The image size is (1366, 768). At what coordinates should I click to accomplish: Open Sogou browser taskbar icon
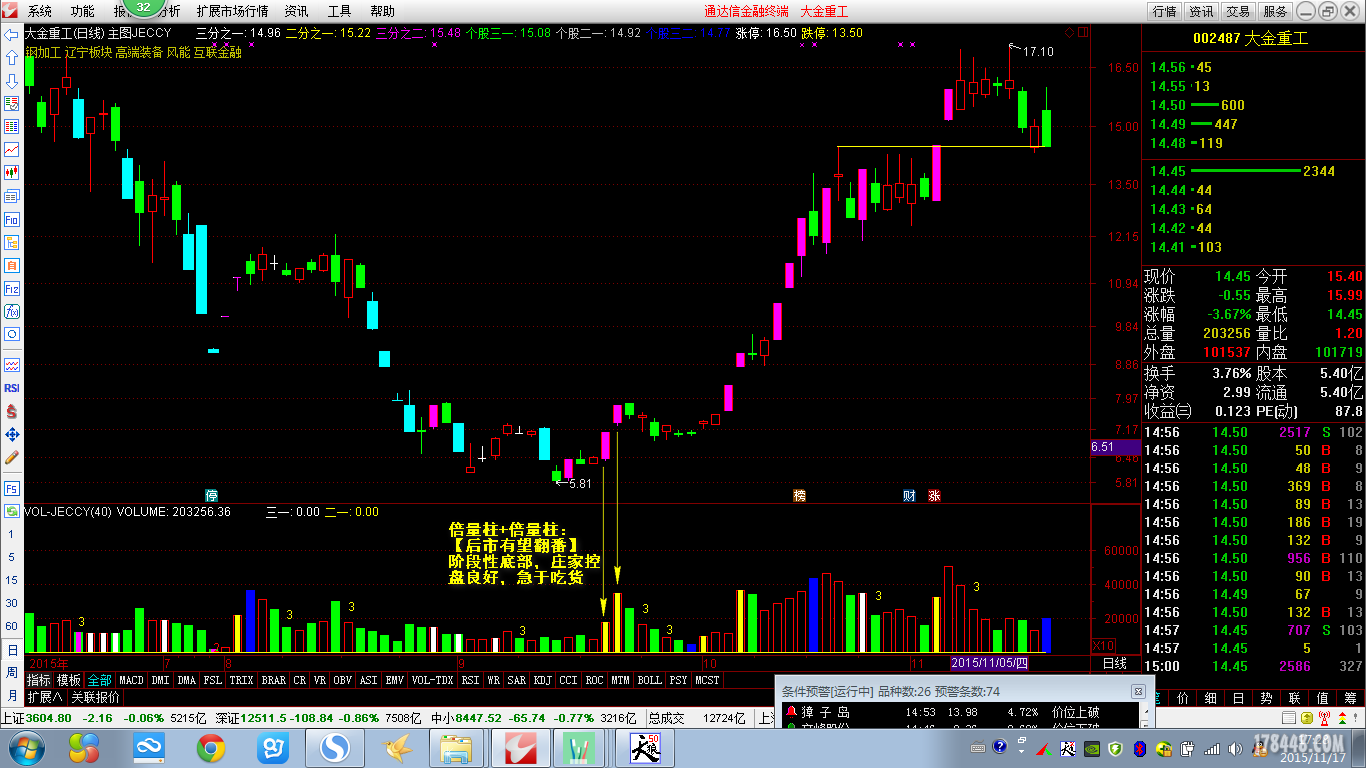coord(333,747)
